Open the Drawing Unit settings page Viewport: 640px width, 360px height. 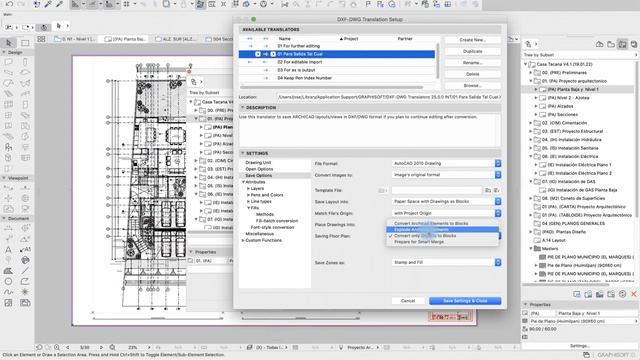click(258, 162)
